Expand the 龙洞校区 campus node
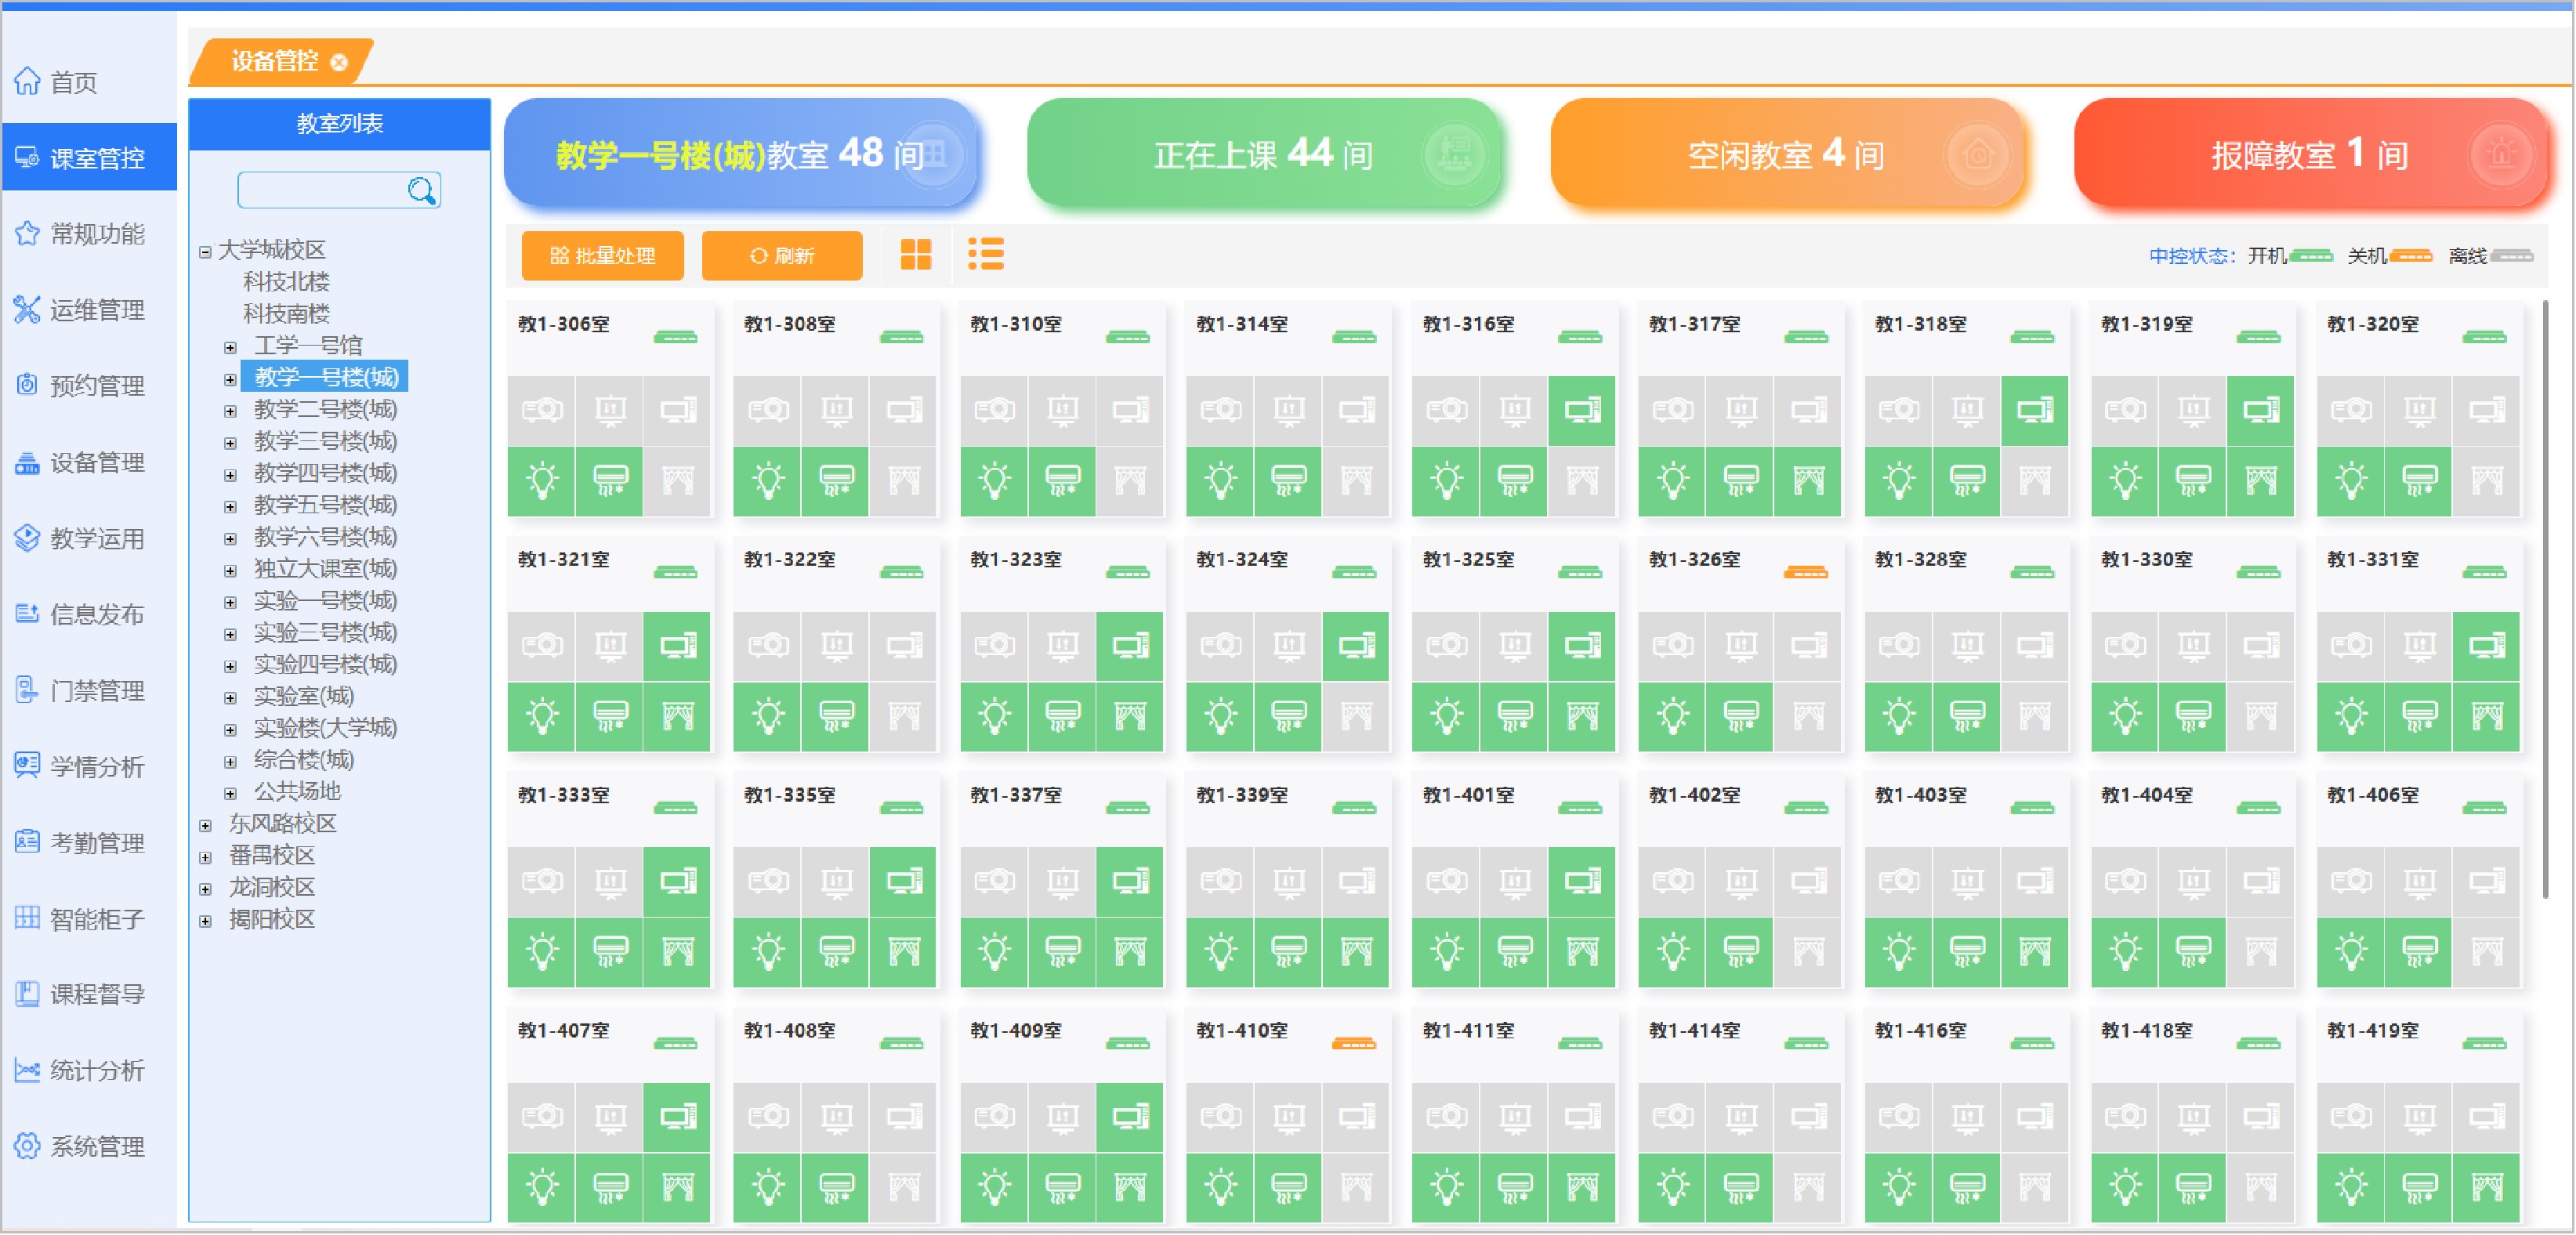This screenshot has height=1235, width=2576. (205, 889)
